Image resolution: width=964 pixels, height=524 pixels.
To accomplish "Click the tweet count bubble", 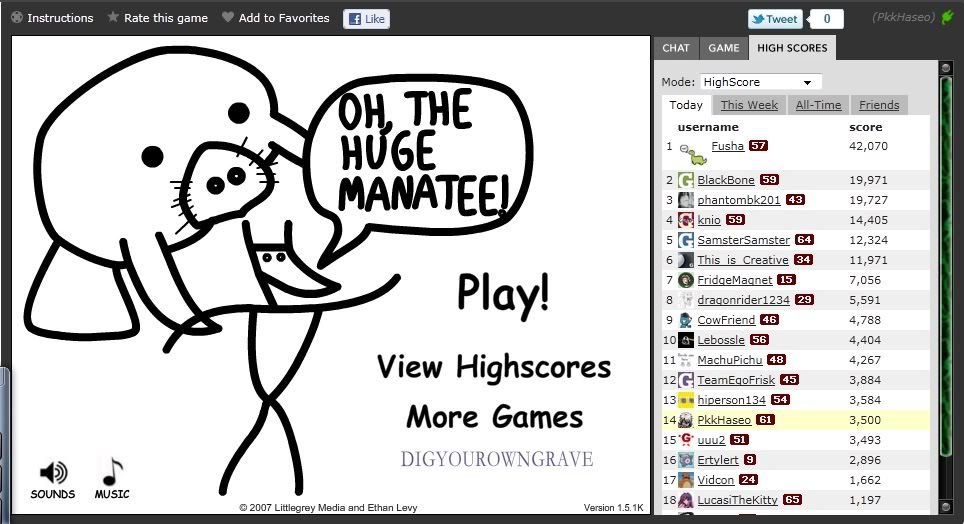I will tap(827, 19).
